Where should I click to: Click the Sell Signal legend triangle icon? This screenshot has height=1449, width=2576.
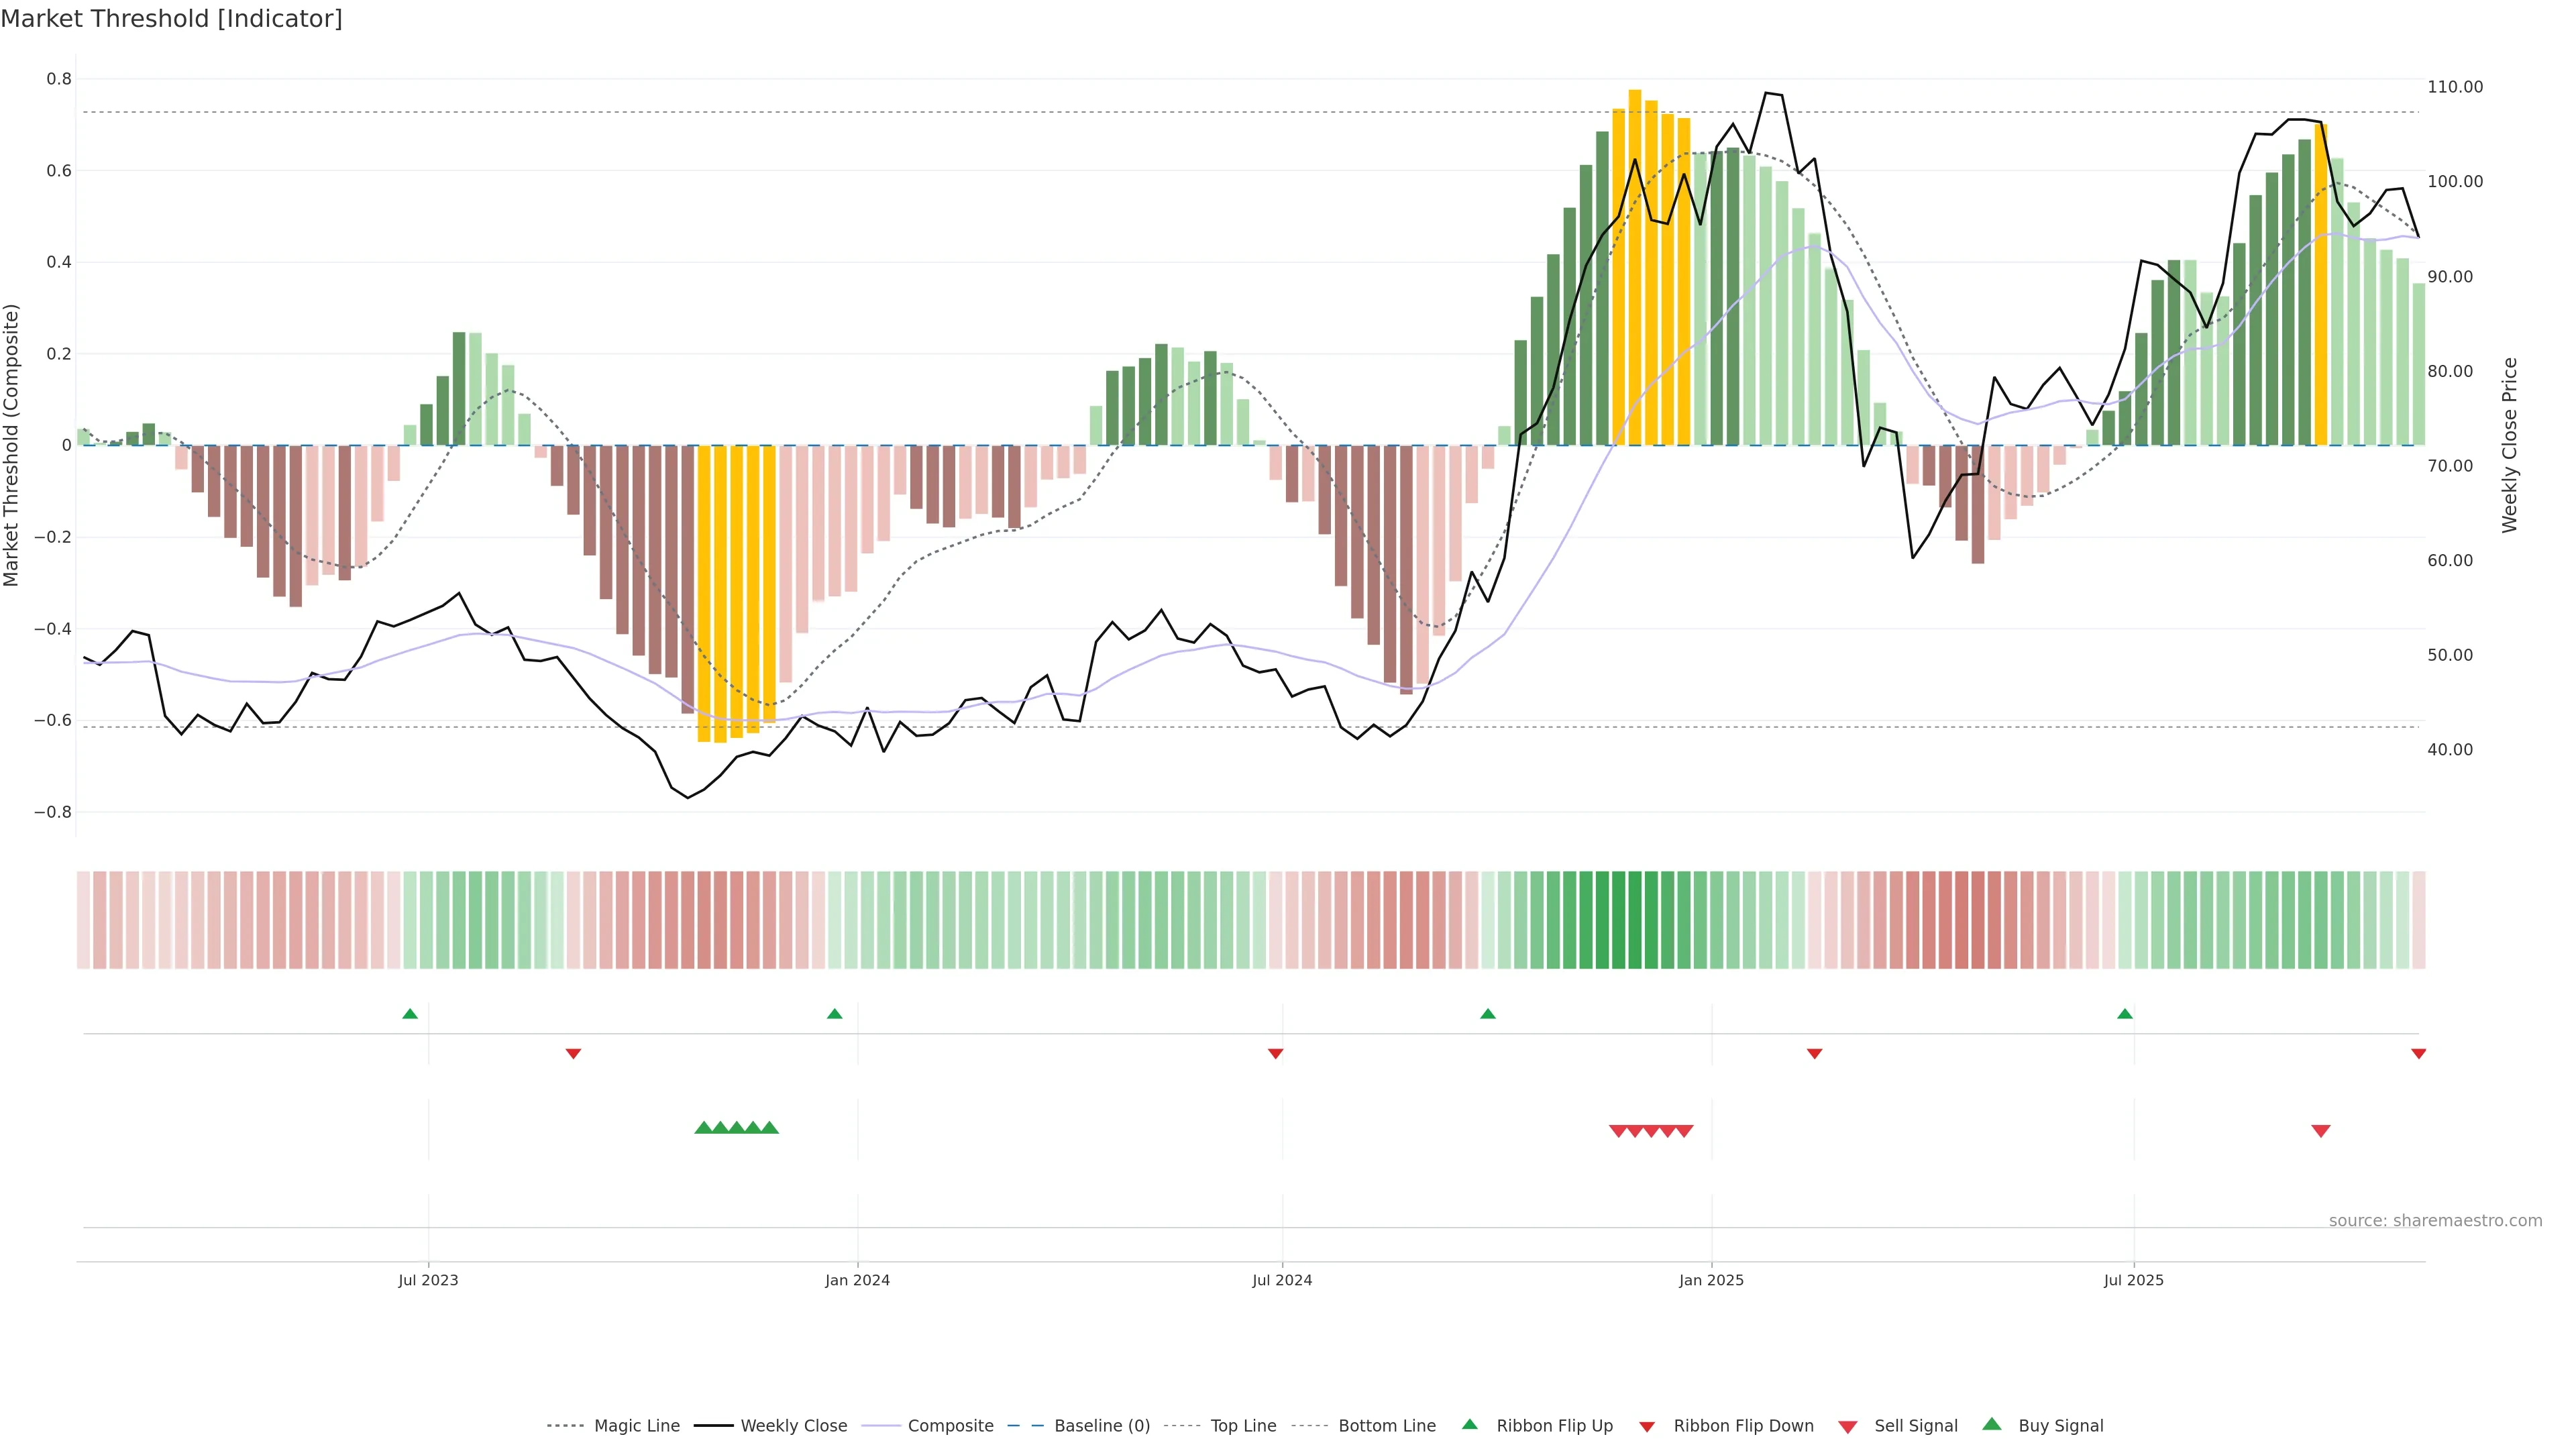[1847, 1426]
